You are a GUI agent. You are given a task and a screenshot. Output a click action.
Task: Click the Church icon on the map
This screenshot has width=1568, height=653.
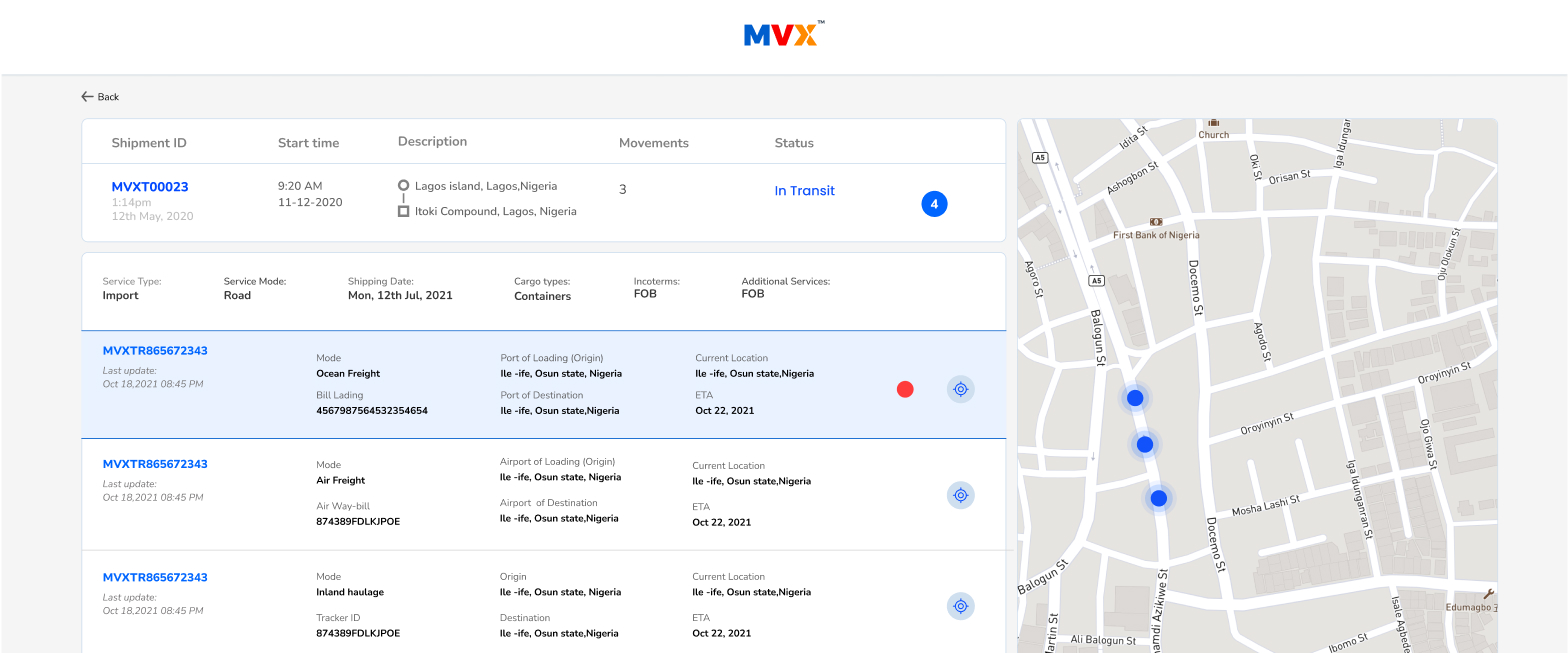point(1214,122)
